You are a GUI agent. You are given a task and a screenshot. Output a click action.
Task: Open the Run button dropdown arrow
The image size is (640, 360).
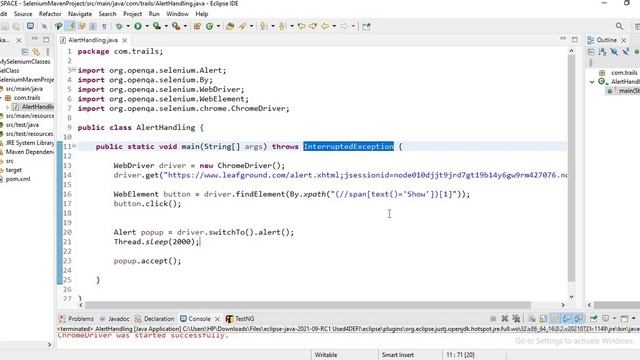tap(147, 26)
